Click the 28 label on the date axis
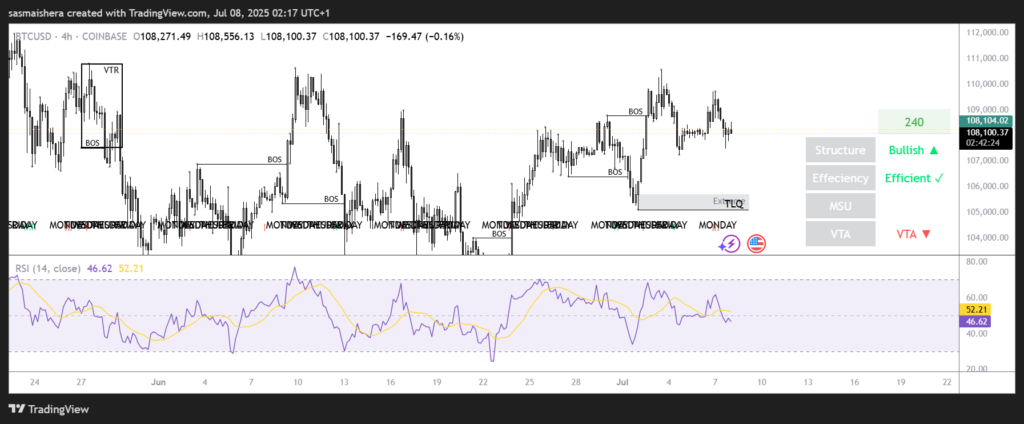The image size is (1024, 424). [x=576, y=382]
